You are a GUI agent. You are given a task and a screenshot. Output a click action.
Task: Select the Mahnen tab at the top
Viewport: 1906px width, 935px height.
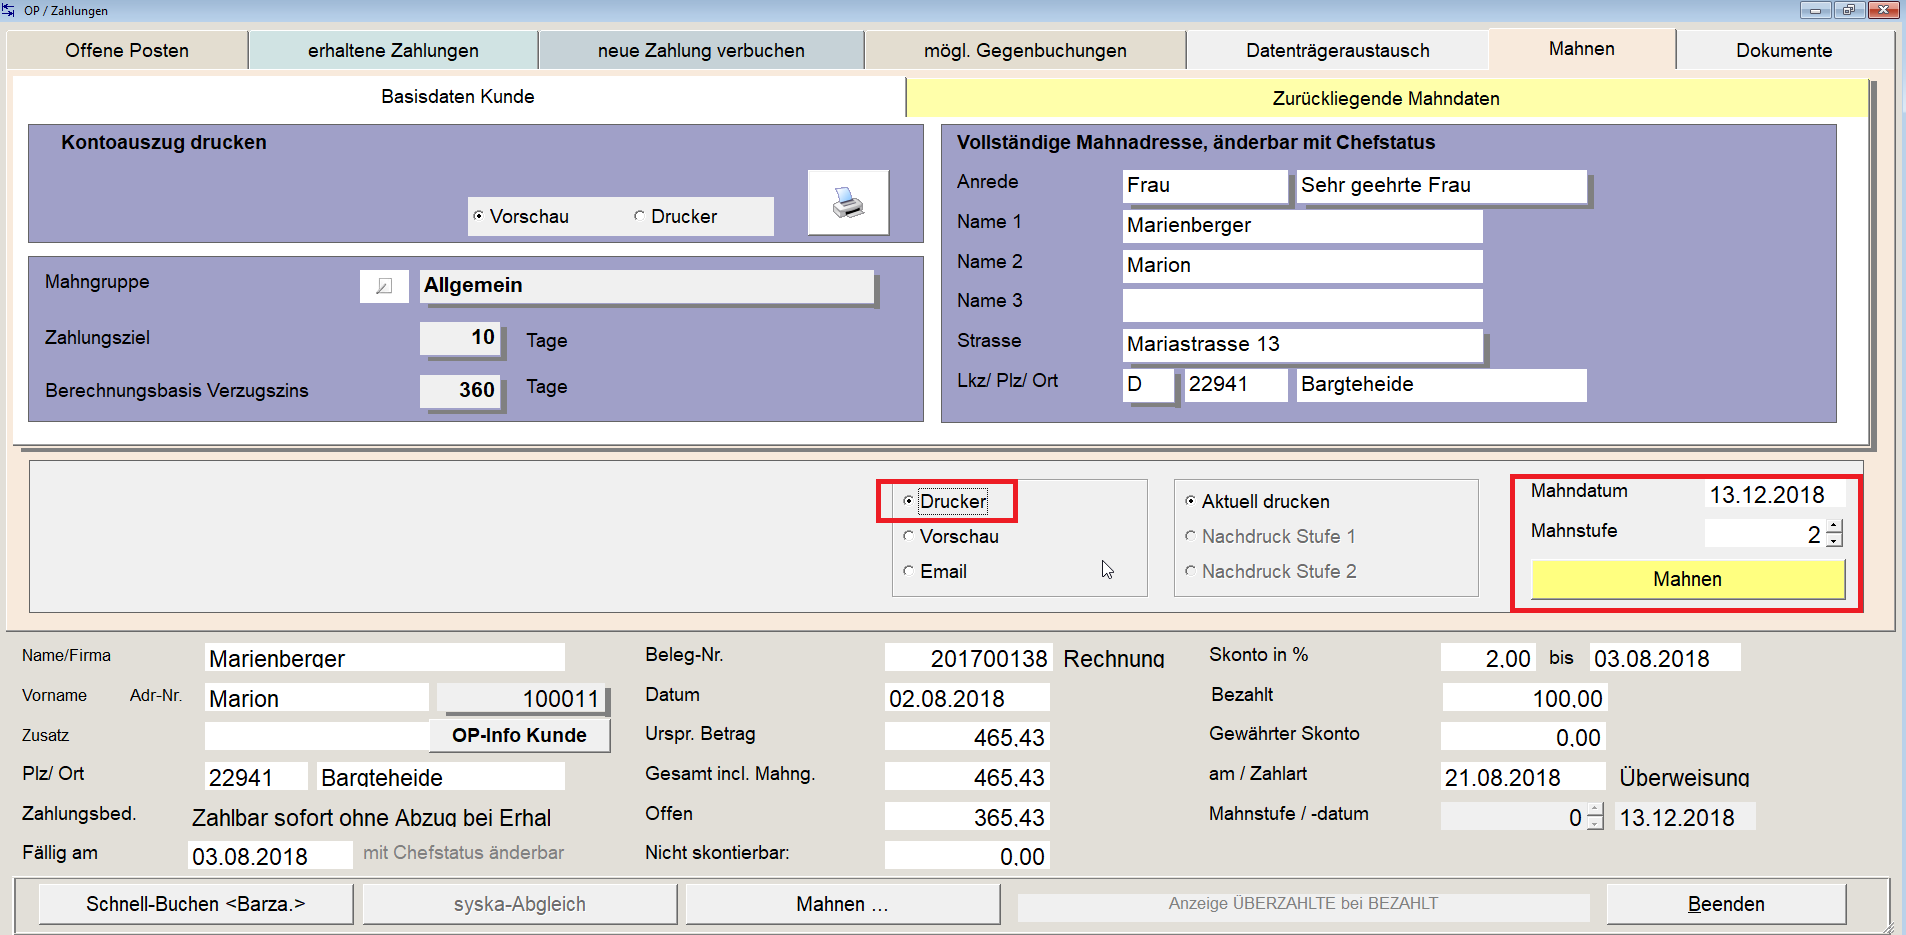tap(1582, 49)
